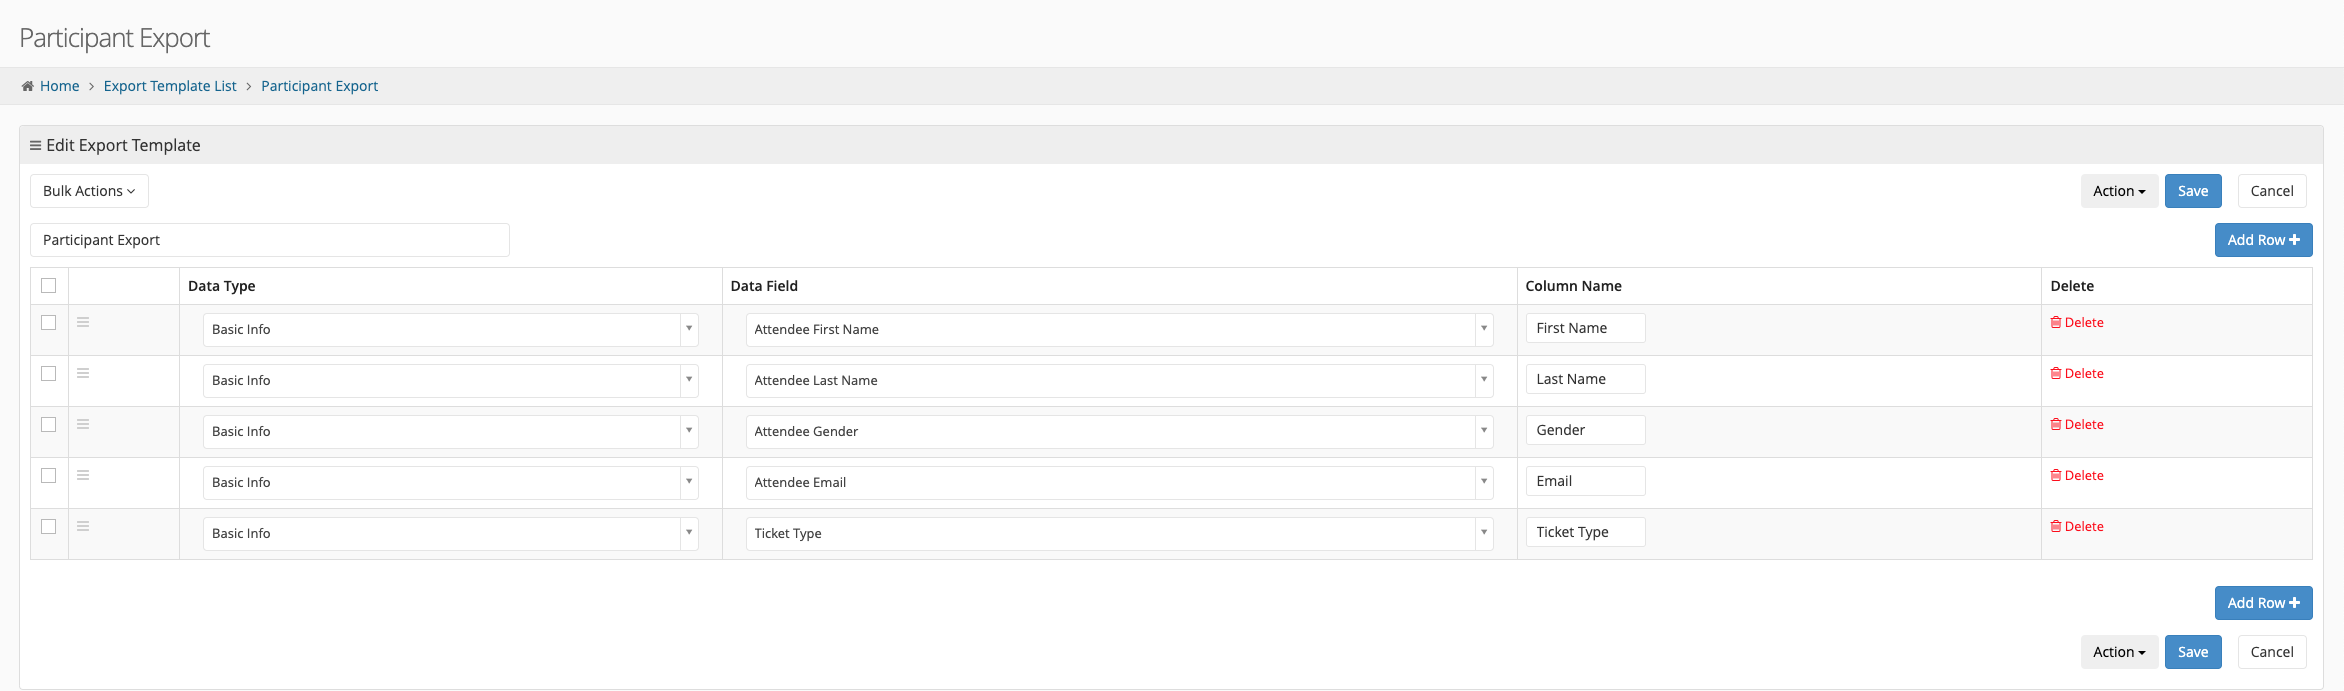Check the Attendee Gender row checkbox
The height and width of the screenshot is (691, 2344).
pos(48,424)
